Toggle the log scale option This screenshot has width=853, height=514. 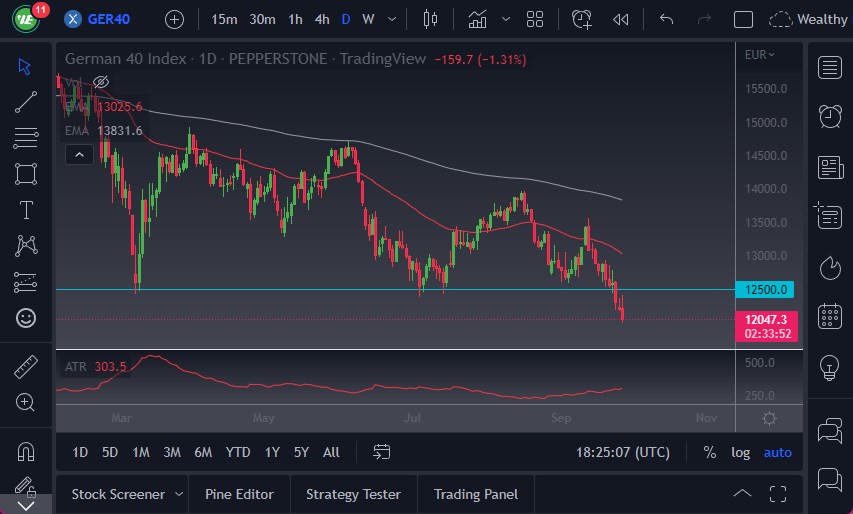(740, 452)
